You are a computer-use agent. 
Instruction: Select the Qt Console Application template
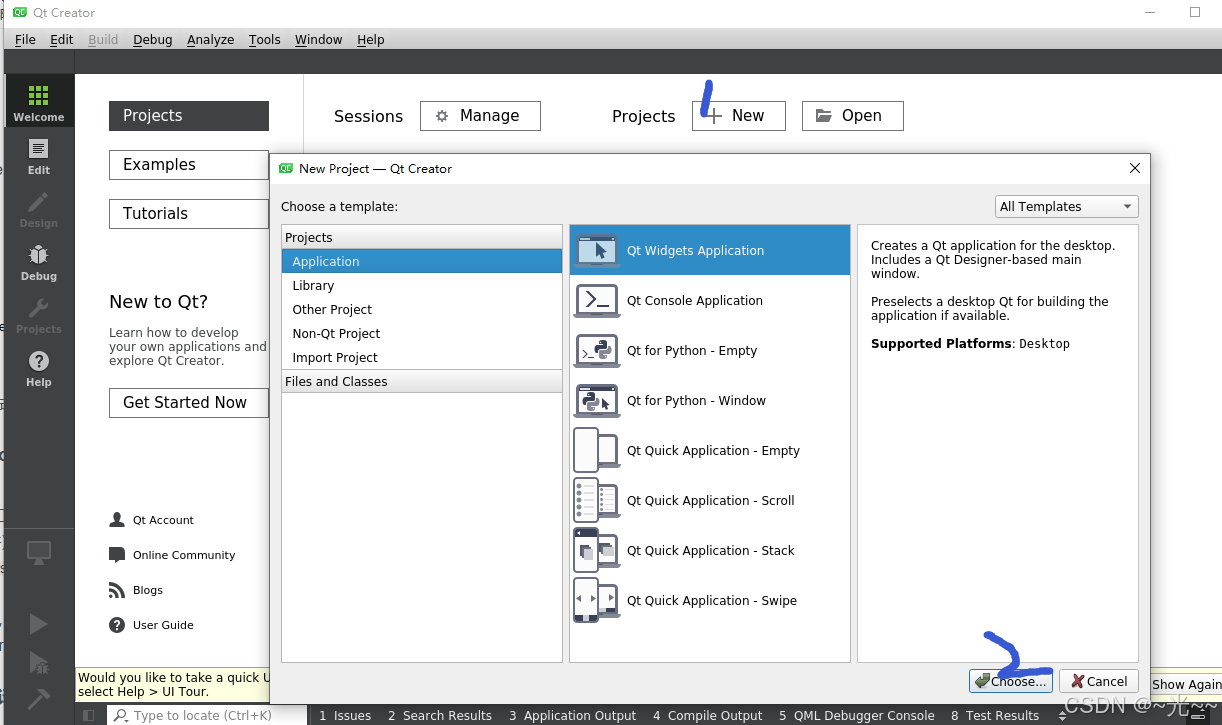tap(710, 300)
